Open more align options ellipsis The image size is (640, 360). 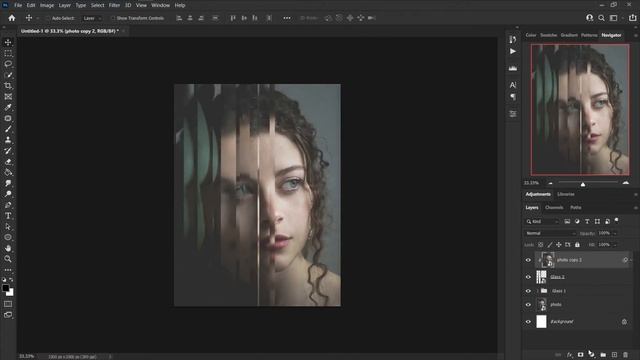coord(287,18)
